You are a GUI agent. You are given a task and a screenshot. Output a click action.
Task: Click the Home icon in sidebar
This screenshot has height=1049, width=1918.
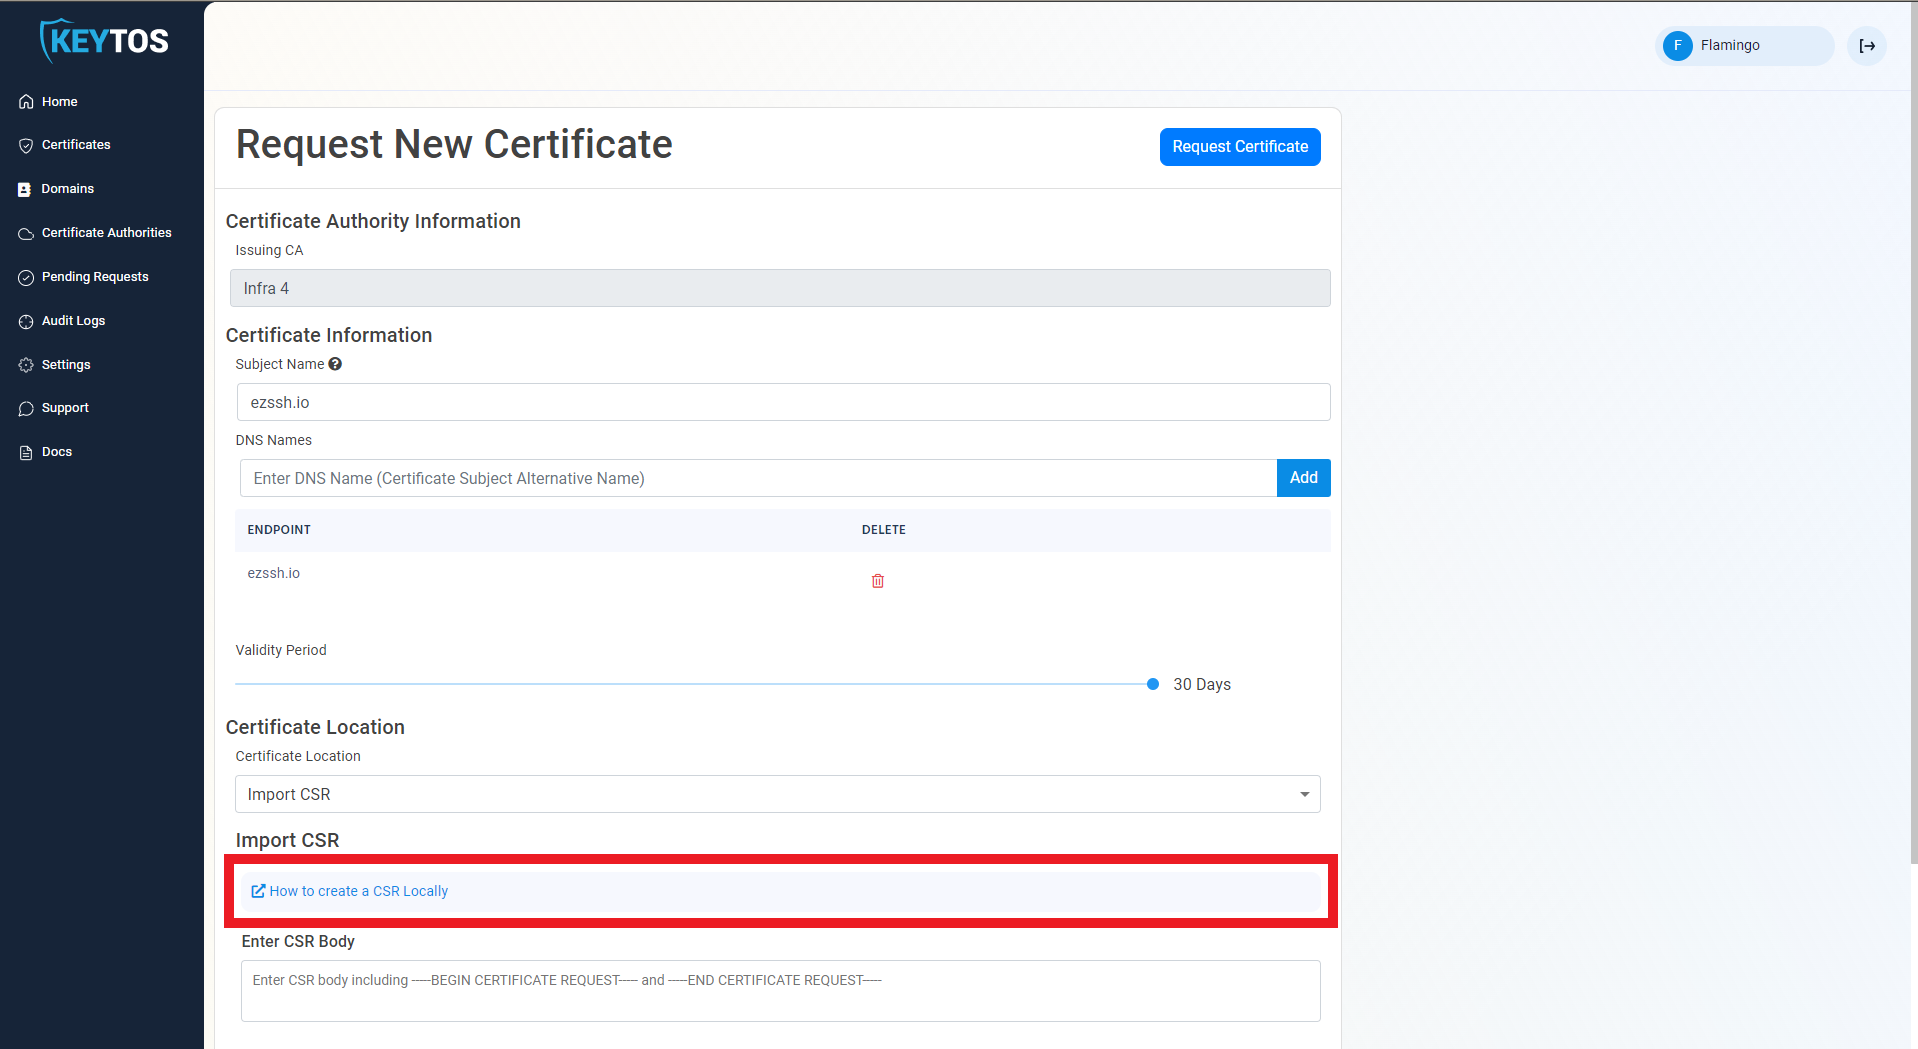[26, 101]
